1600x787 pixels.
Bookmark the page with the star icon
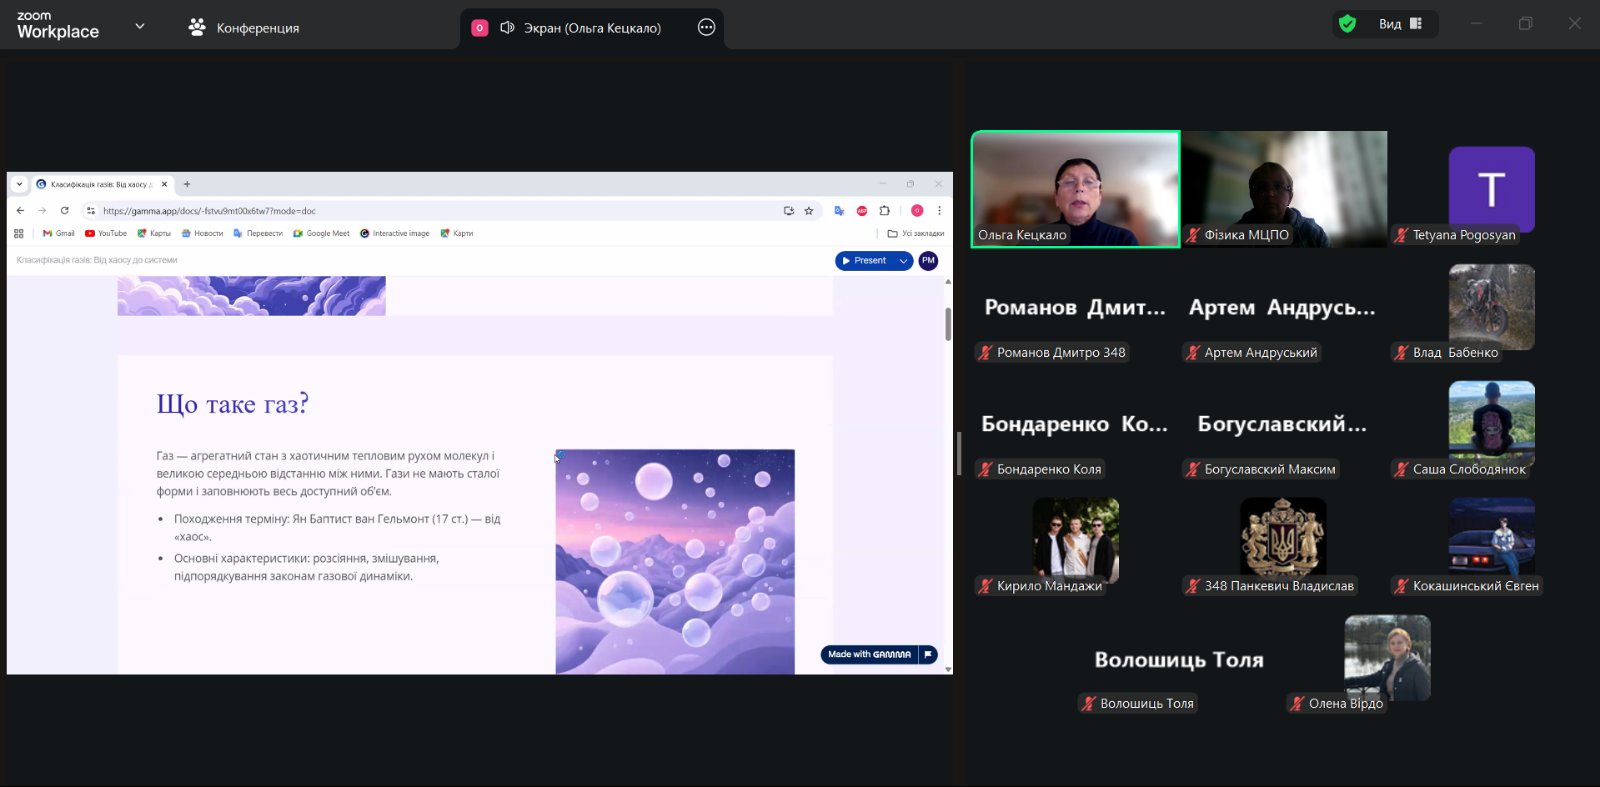tap(809, 211)
